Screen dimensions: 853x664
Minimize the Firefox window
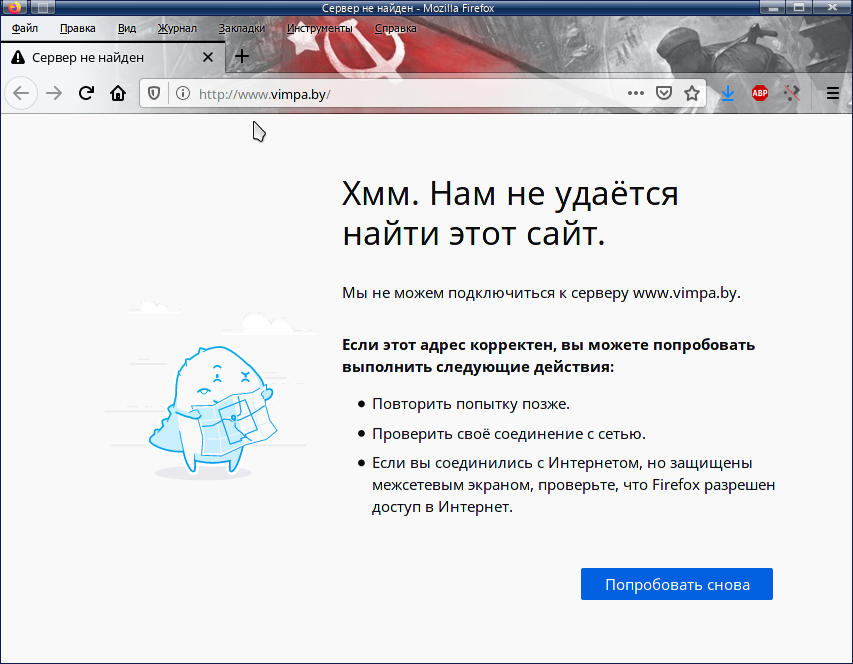click(x=772, y=8)
